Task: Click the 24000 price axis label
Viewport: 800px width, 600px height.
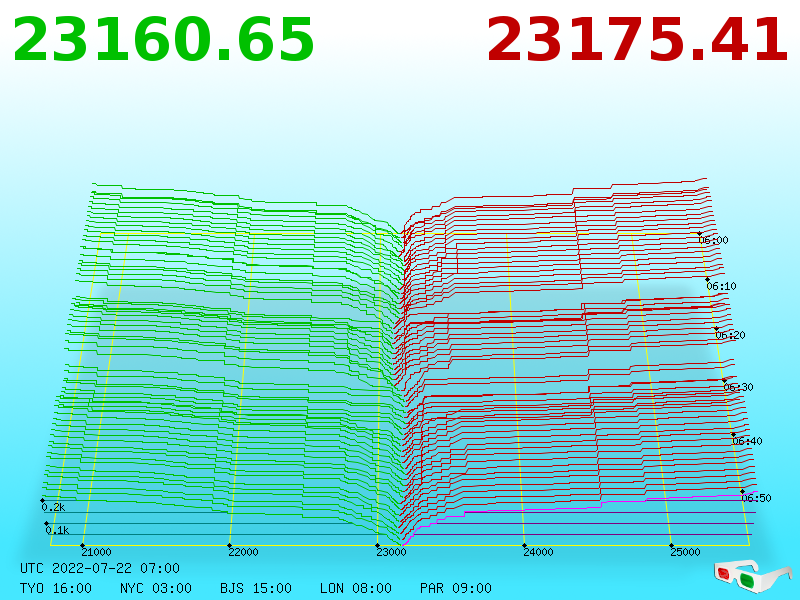Action: [x=538, y=552]
